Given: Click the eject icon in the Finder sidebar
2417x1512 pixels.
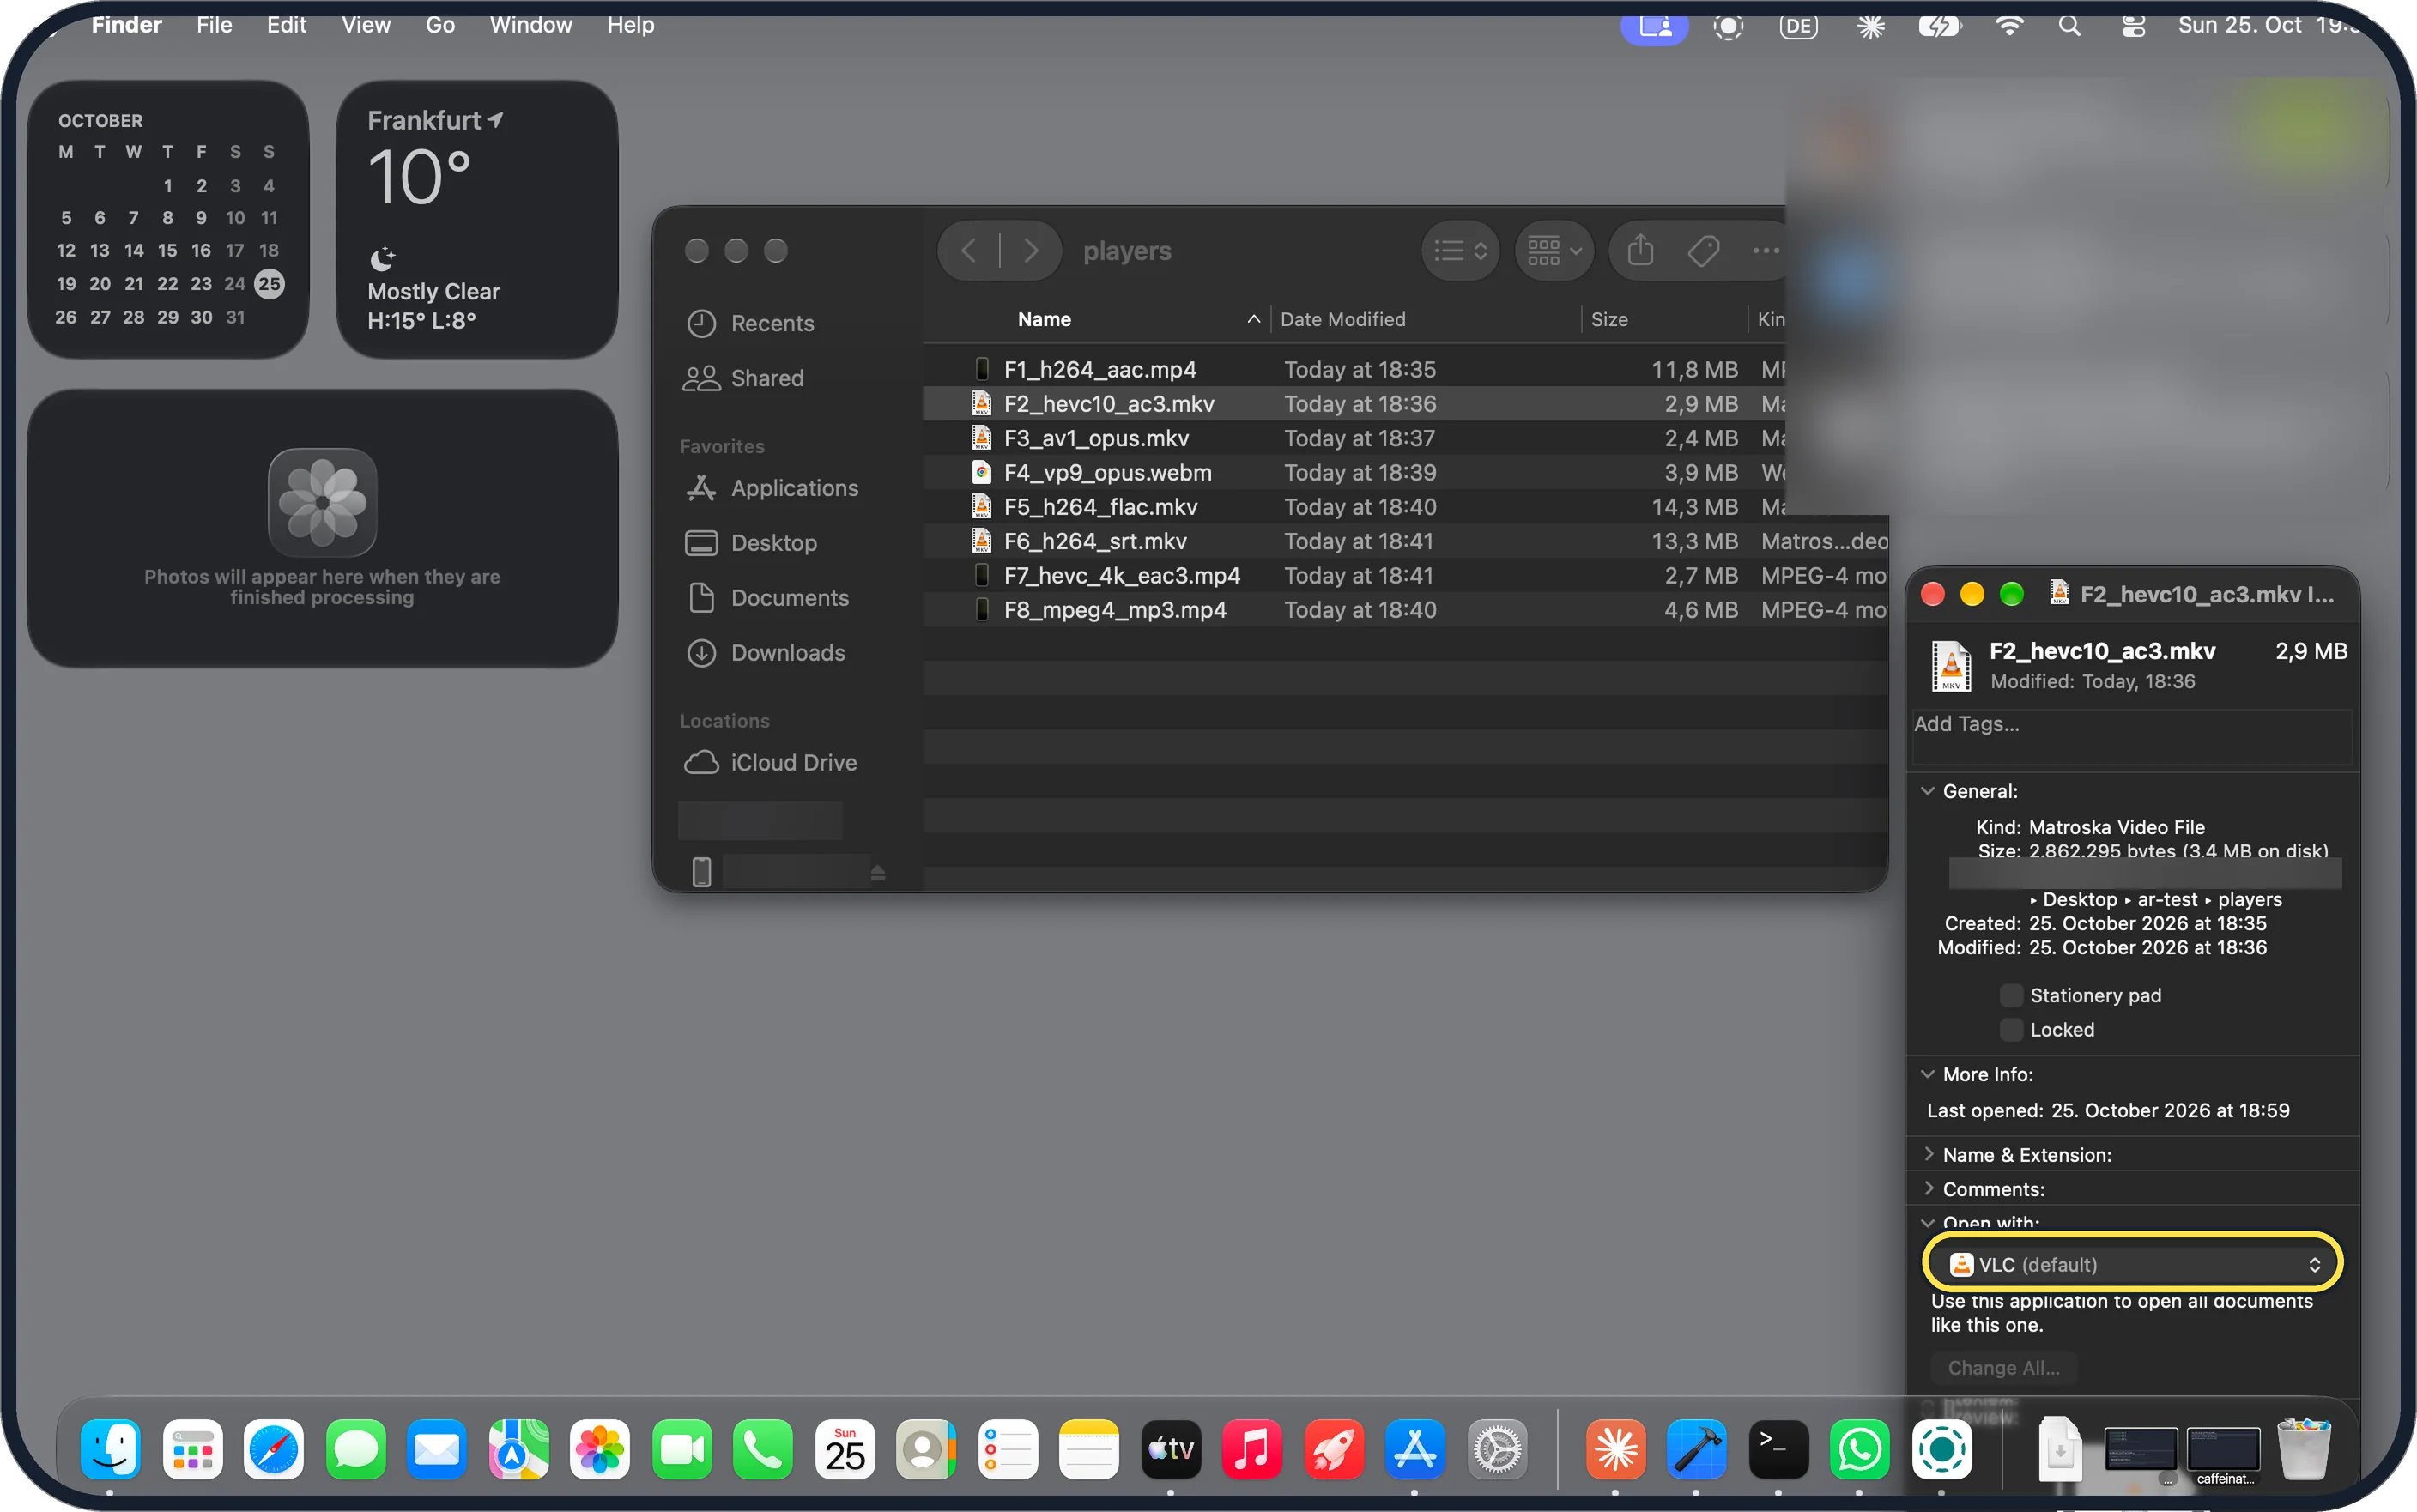Looking at the screenshot, I should tap(877, 872).
